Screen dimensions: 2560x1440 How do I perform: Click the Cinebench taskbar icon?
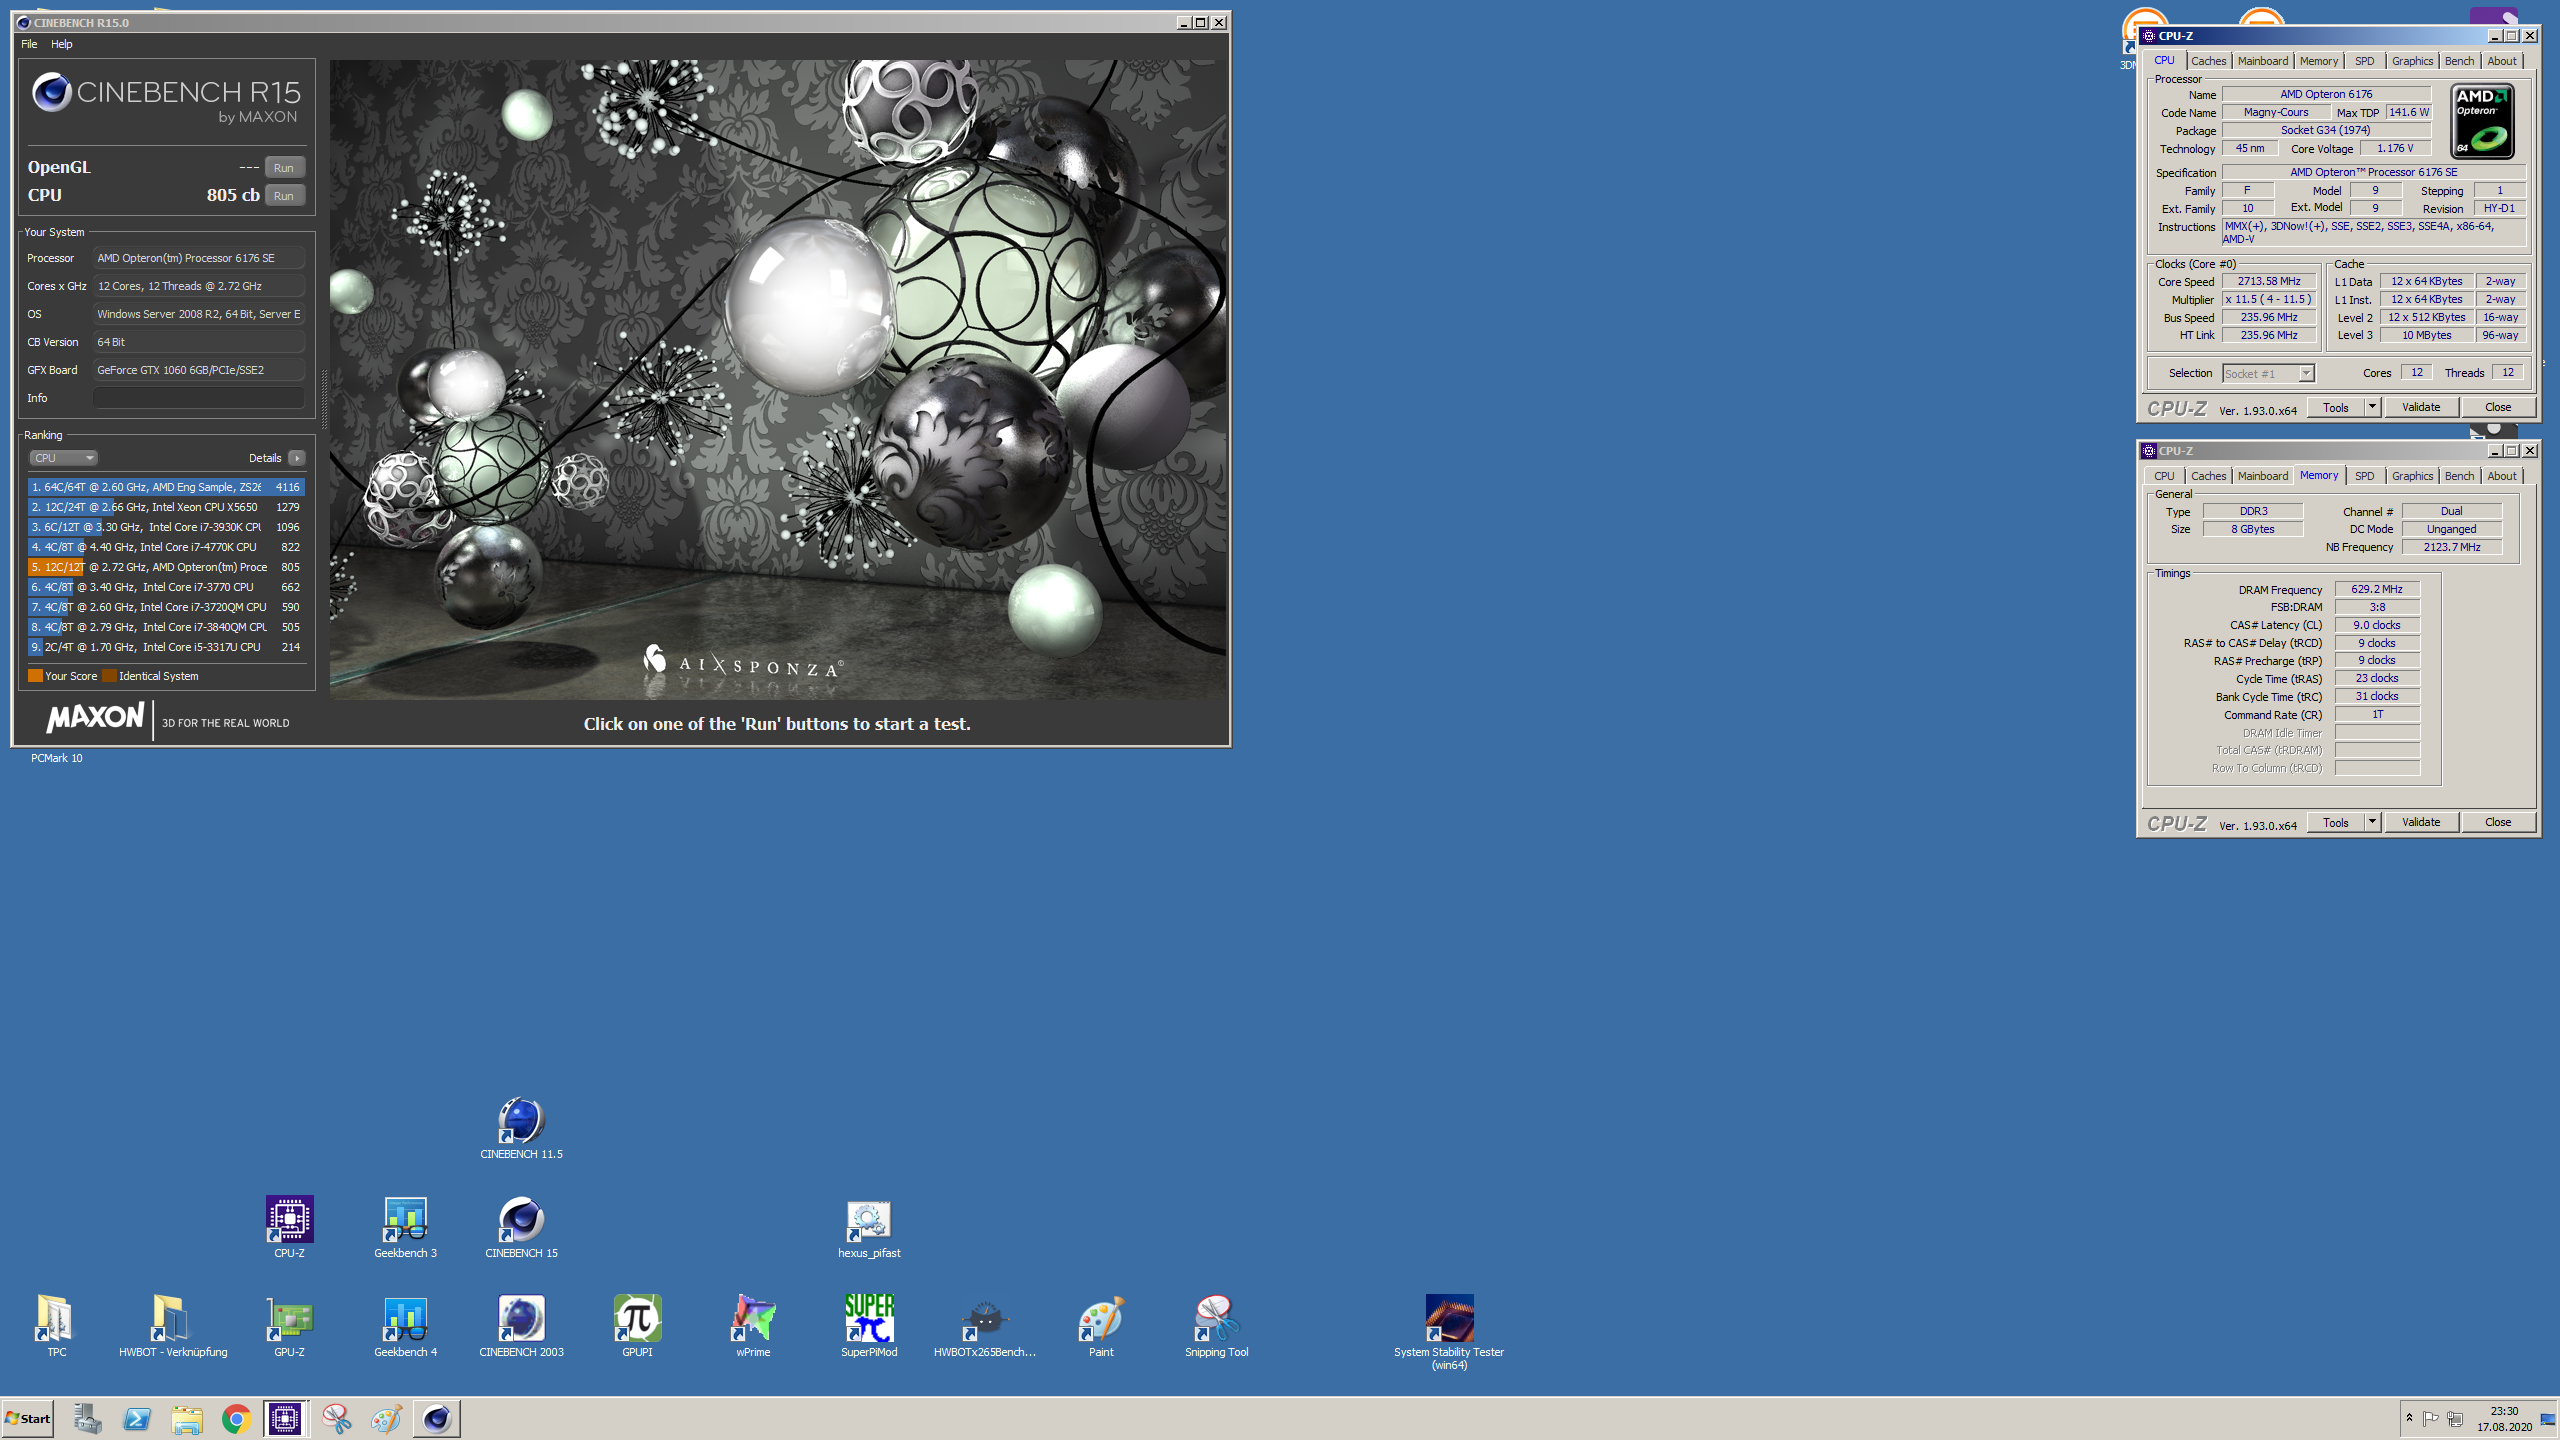coord(436,1419)
